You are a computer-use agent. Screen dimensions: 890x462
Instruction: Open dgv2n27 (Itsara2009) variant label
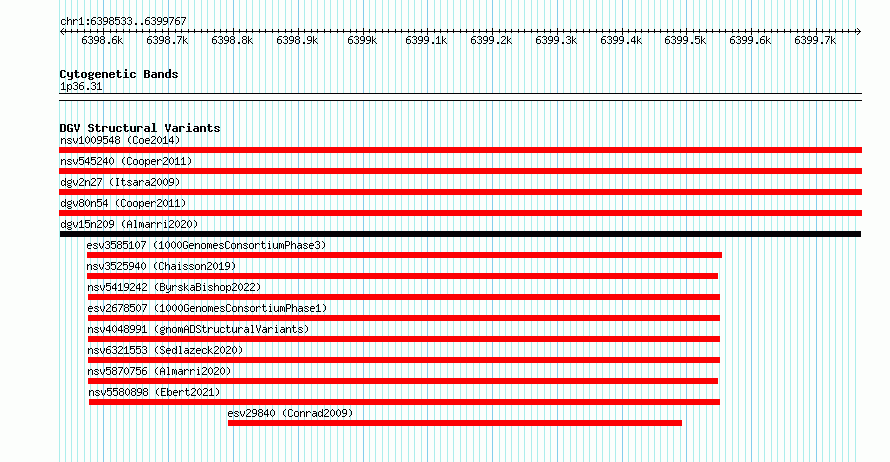click(x=120, y=182)
